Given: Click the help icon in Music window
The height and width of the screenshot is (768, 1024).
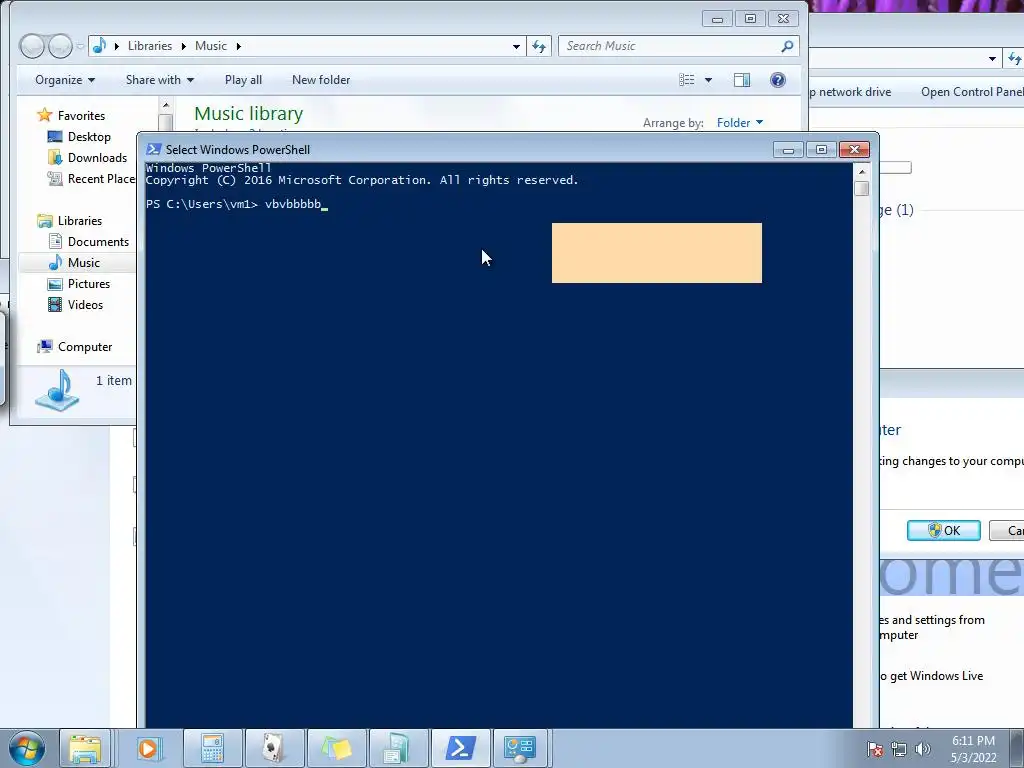Looking at the screenshot, I should pos(777,80).
